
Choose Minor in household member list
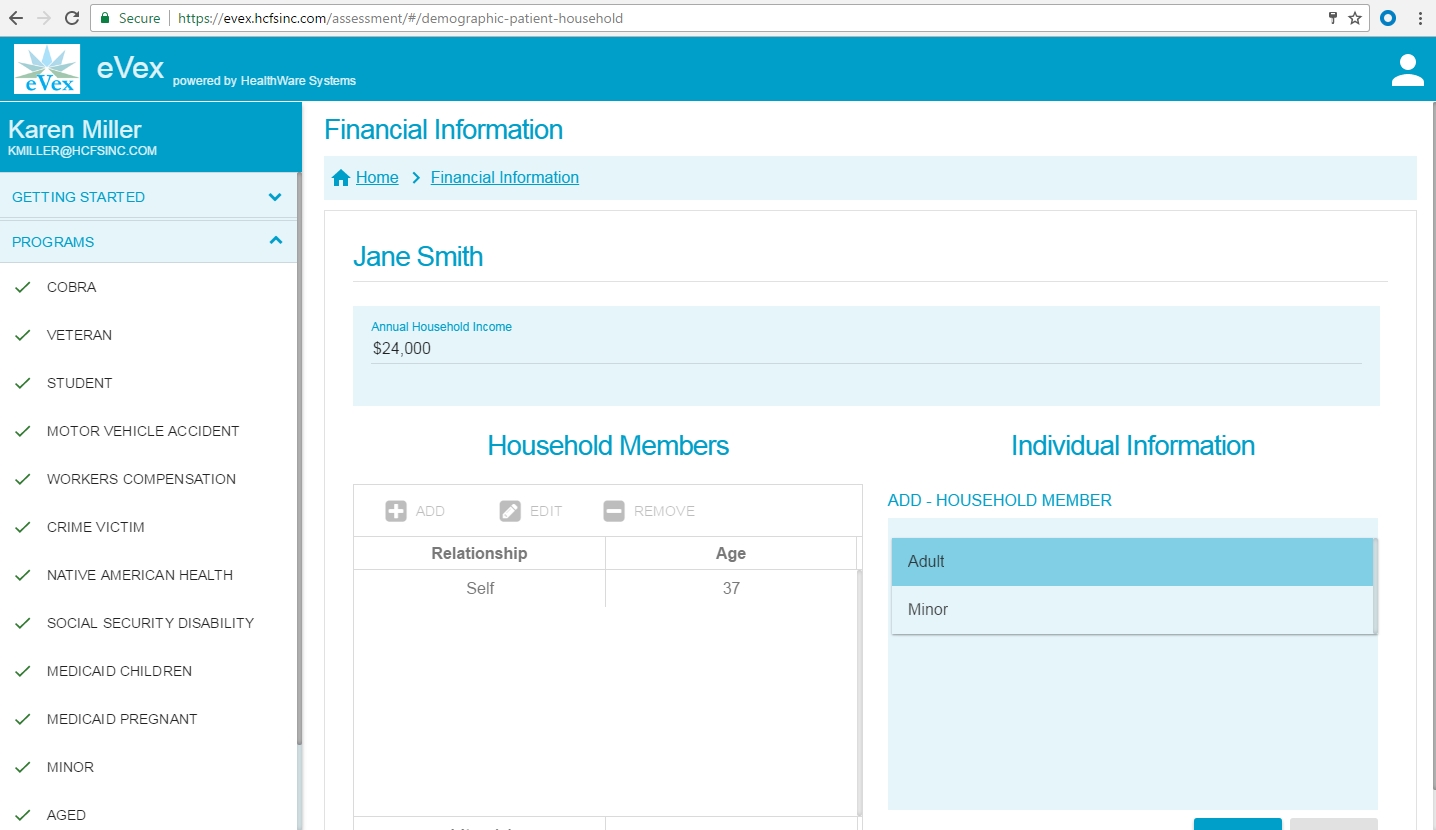pyautogui.click(x=1132, y=610)
